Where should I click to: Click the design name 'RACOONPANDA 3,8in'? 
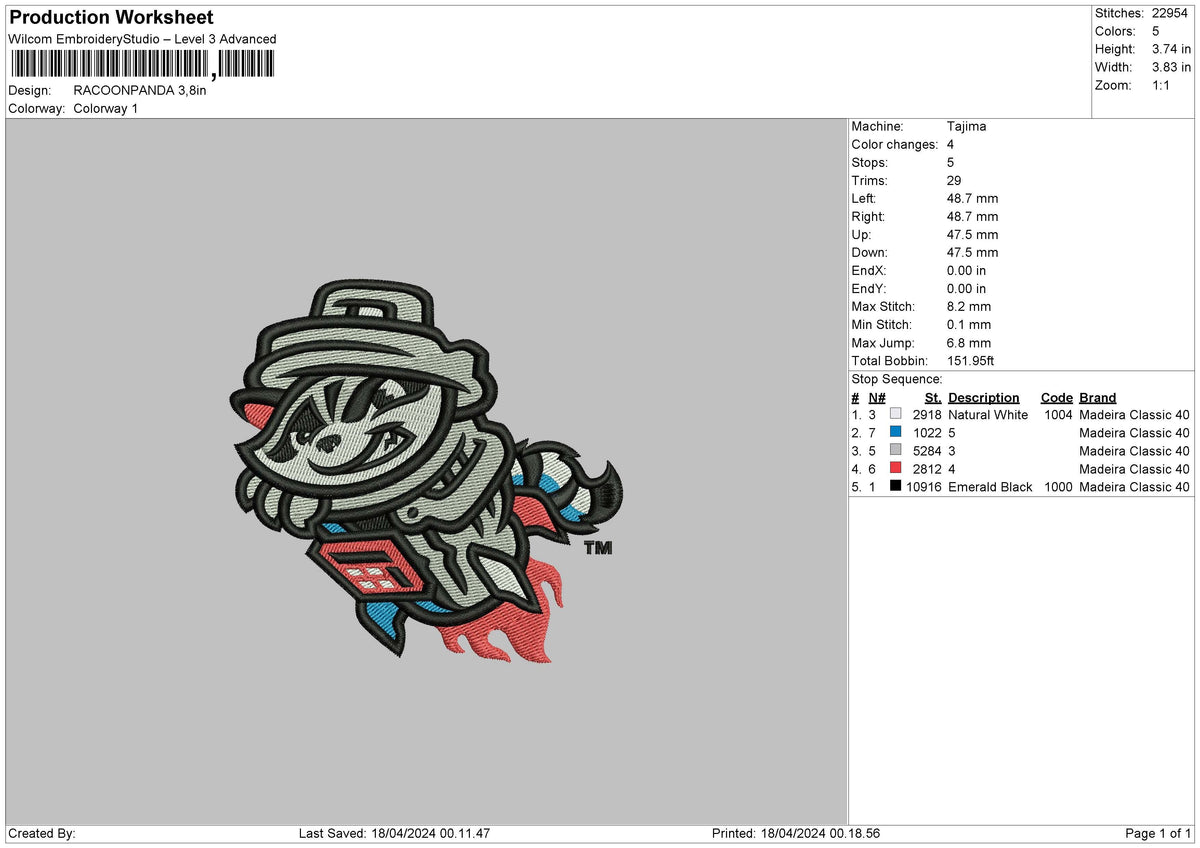(140, 90)
